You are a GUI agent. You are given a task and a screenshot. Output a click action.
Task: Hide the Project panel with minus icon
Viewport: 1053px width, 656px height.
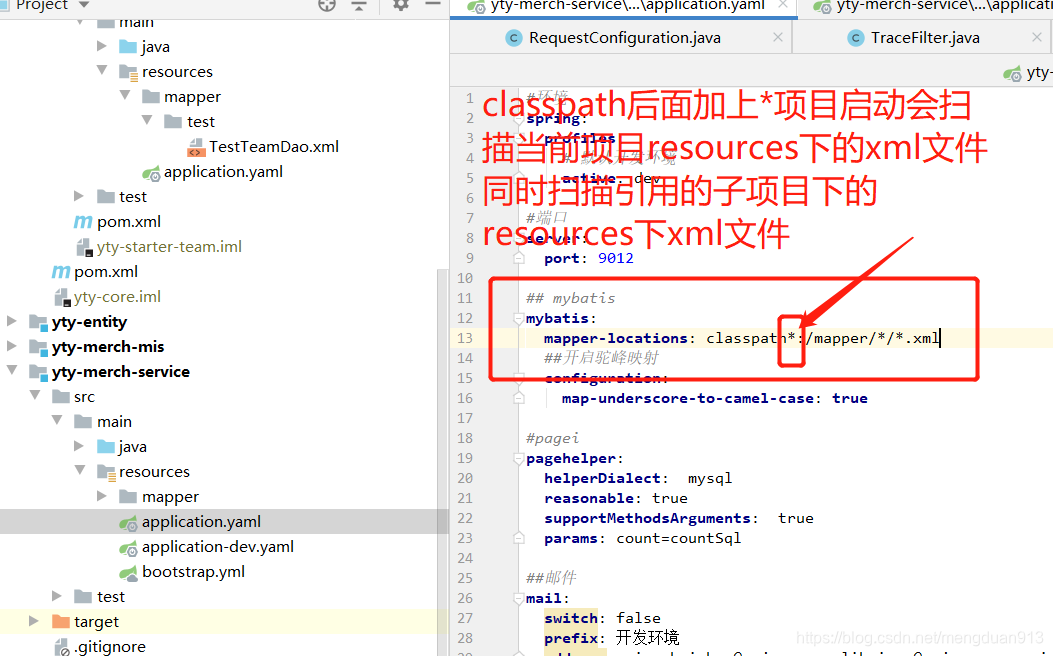433,5
